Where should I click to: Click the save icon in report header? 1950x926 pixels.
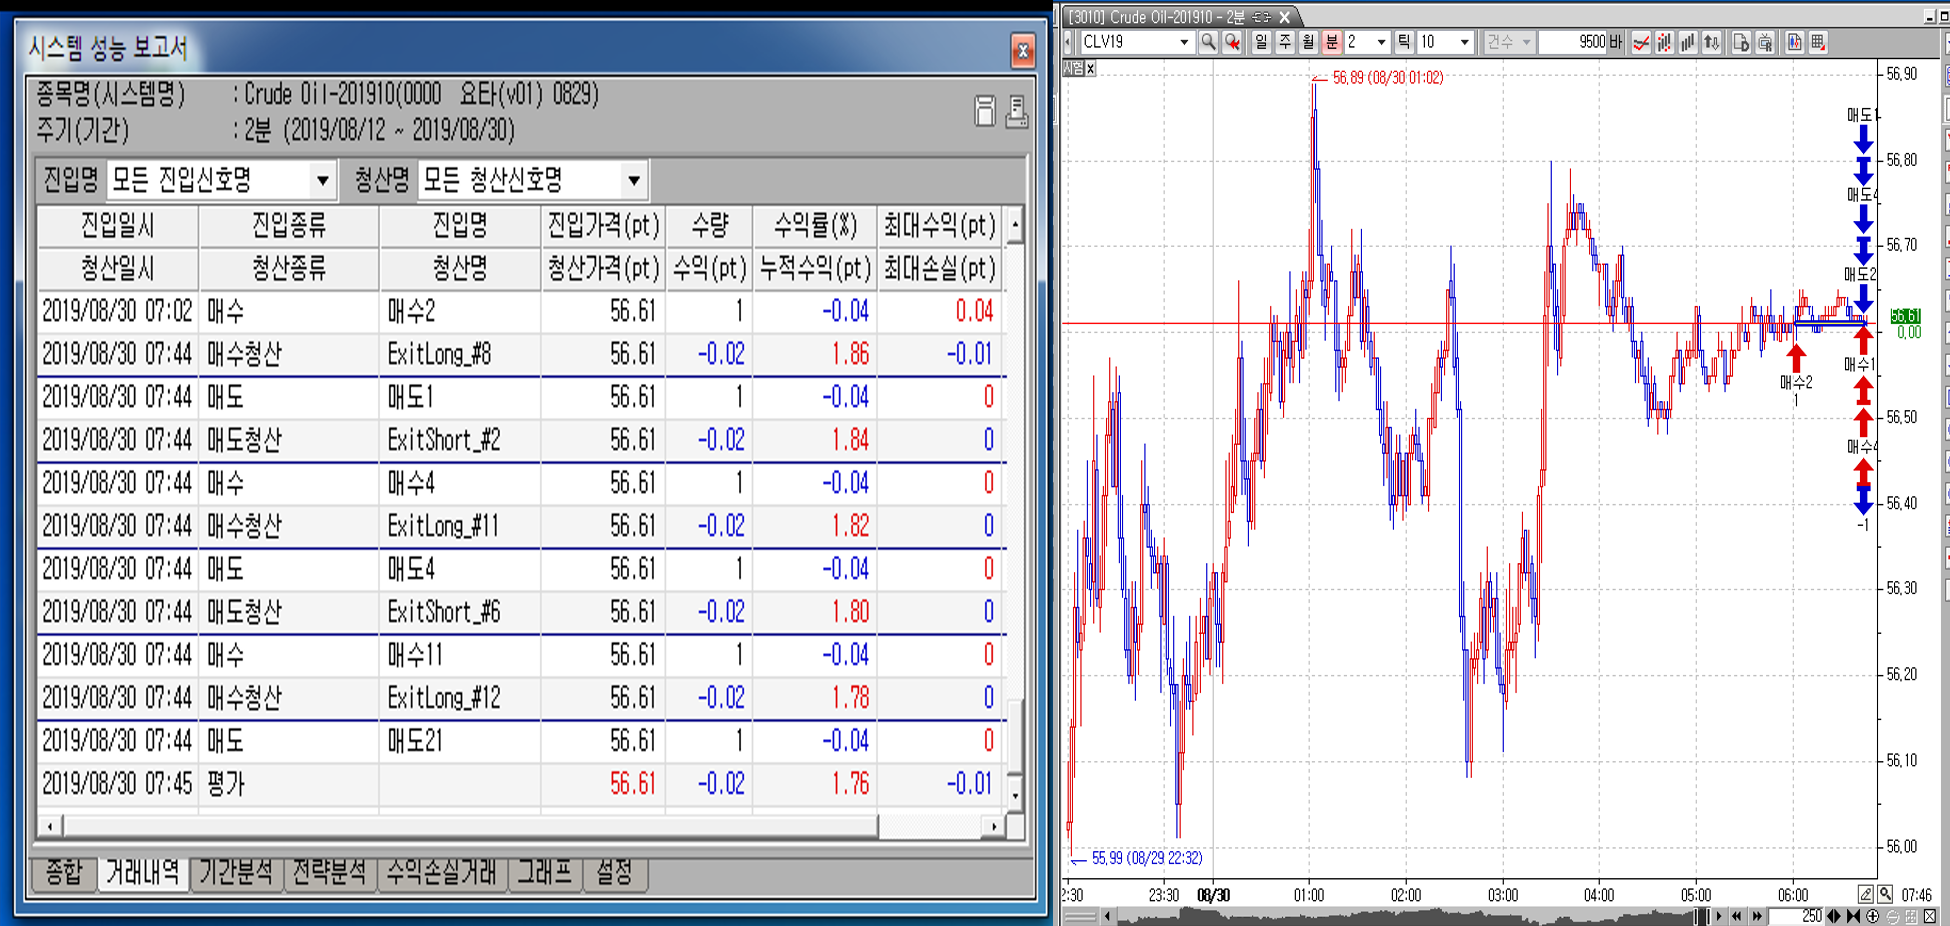(x=984, y=111)
